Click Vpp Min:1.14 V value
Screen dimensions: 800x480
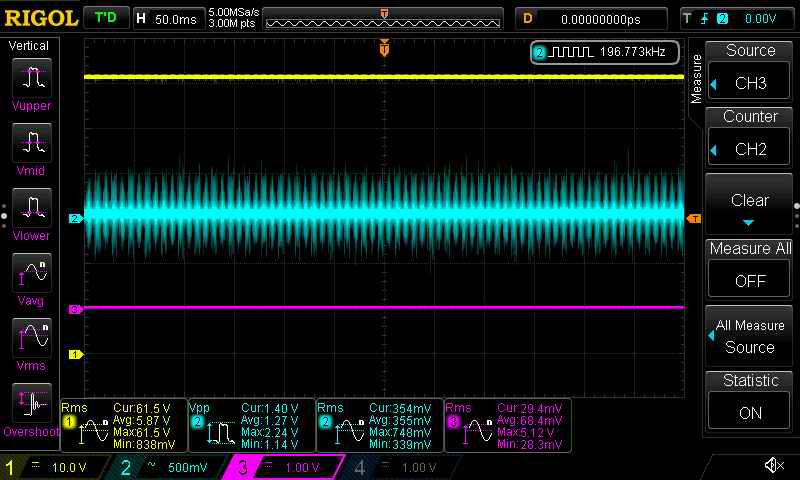(x=269, y=444)
